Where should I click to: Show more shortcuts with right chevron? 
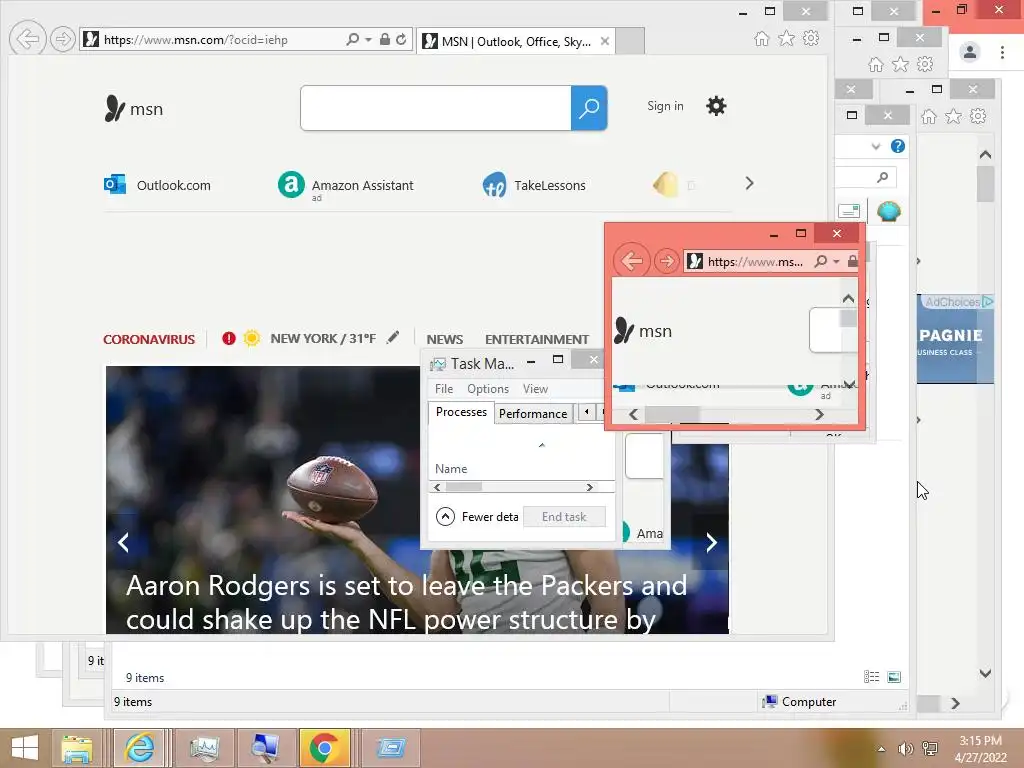[x=749, y=184]
